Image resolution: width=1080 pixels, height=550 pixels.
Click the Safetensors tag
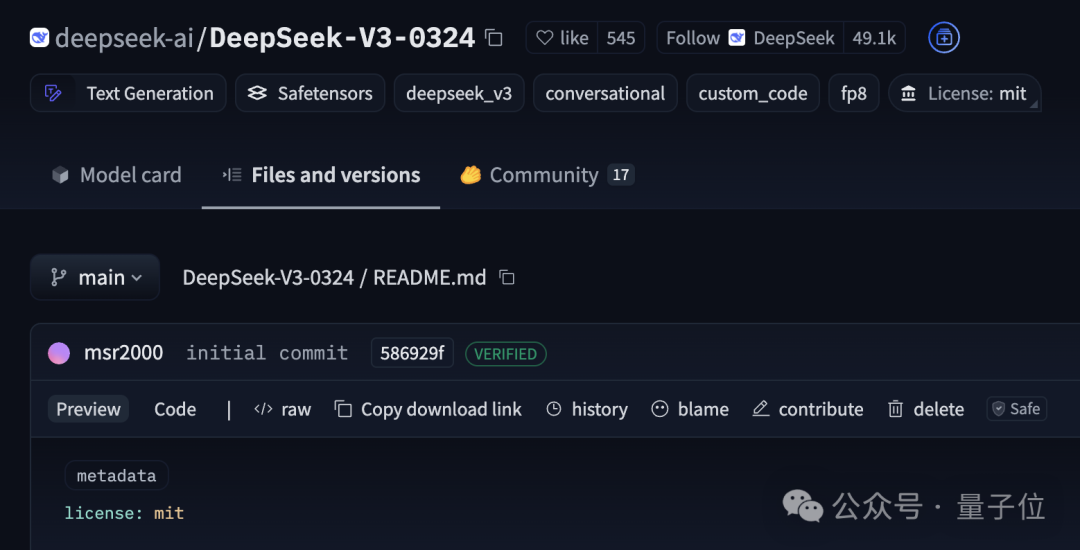[x=310, y=93]
